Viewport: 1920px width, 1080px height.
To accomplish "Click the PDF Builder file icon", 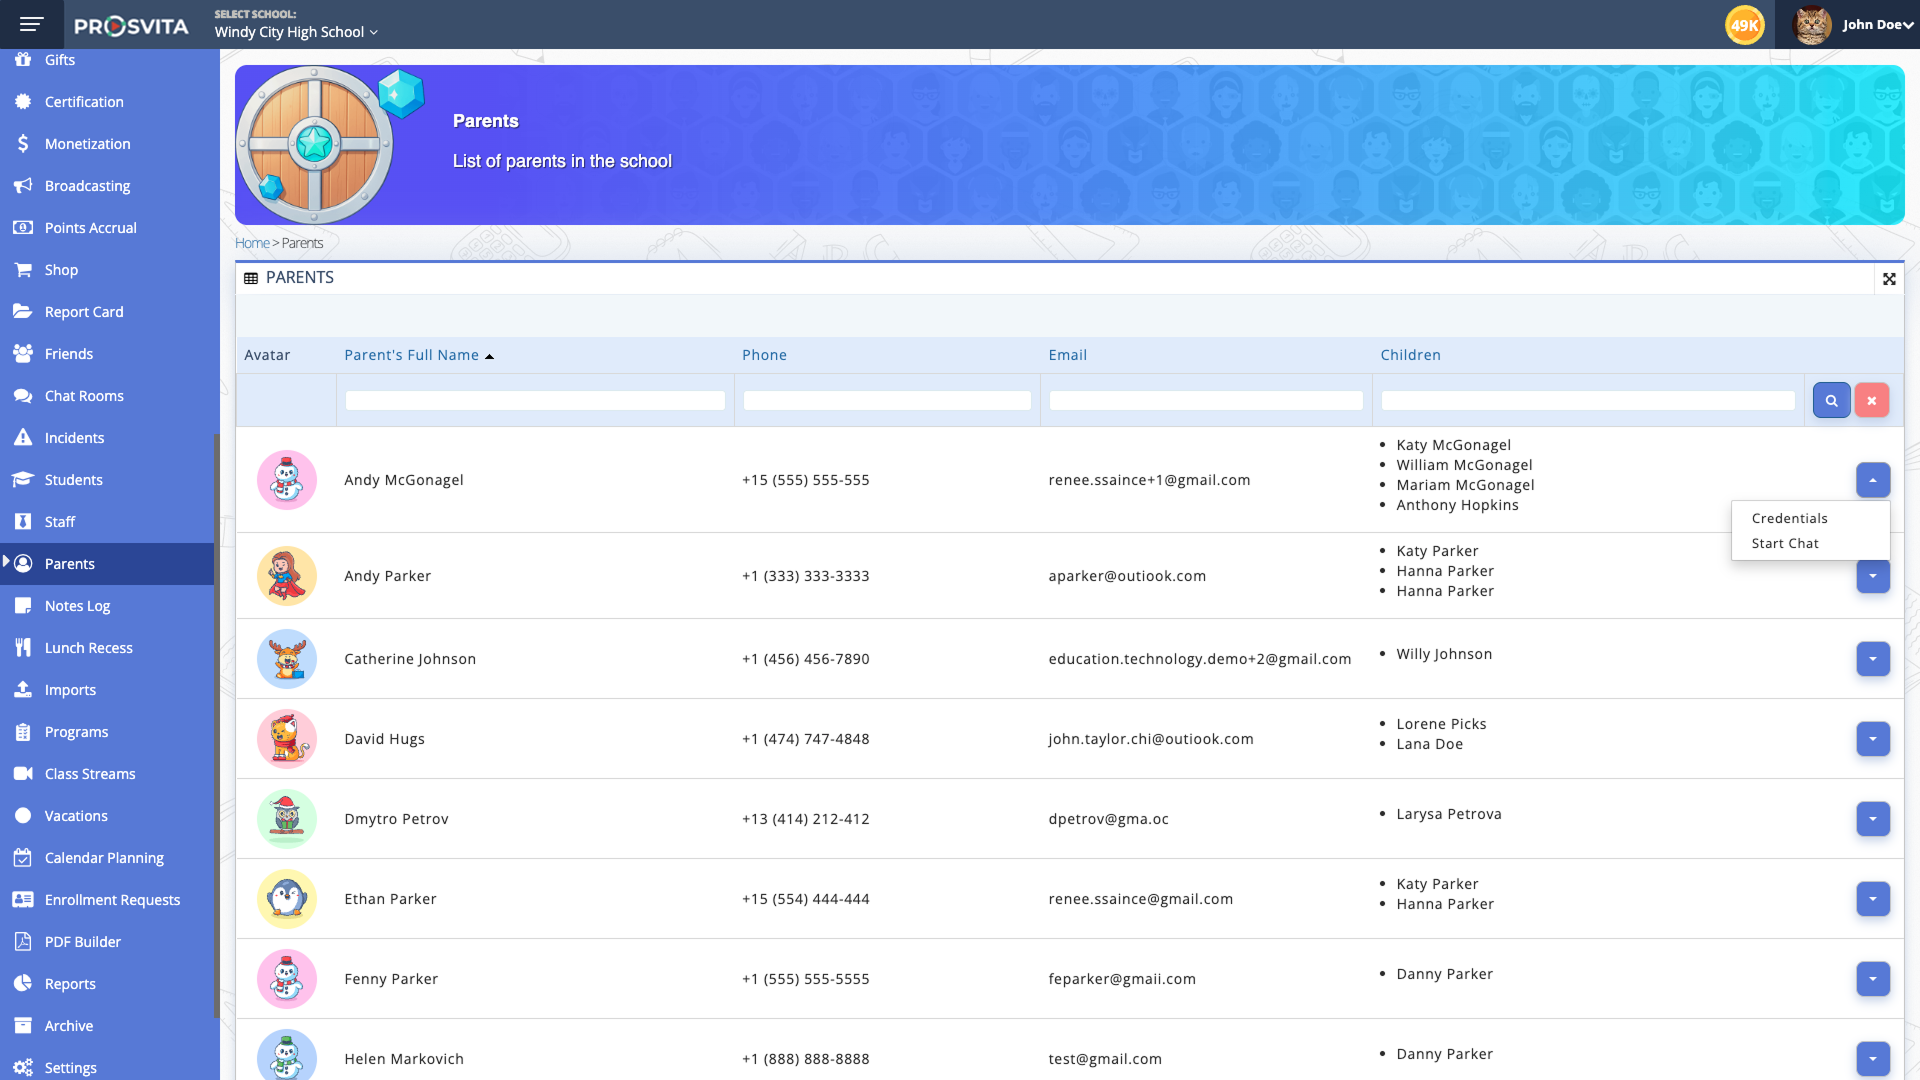I will point(23,942).
